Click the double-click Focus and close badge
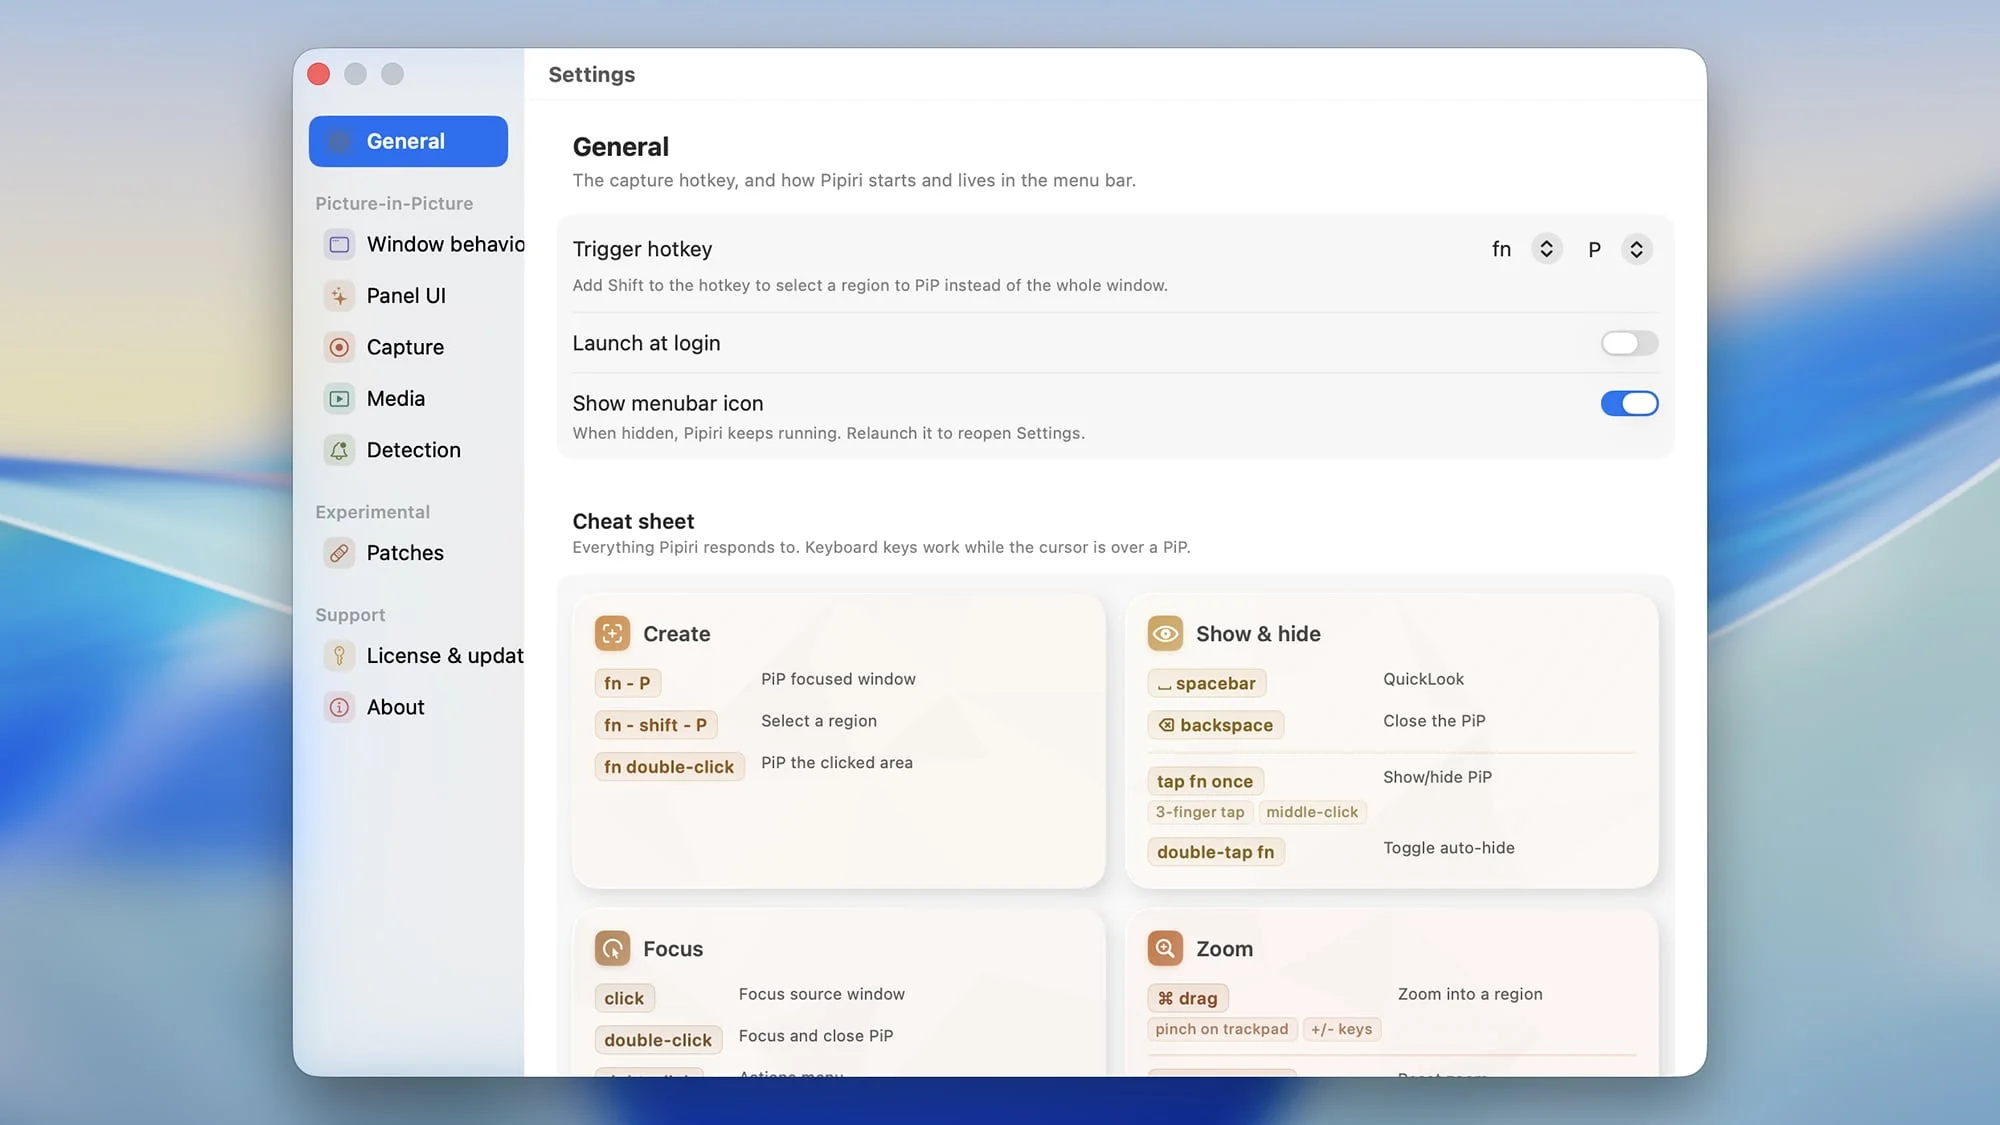Screen dimensions: 2000x1125 pos(658,1040)
